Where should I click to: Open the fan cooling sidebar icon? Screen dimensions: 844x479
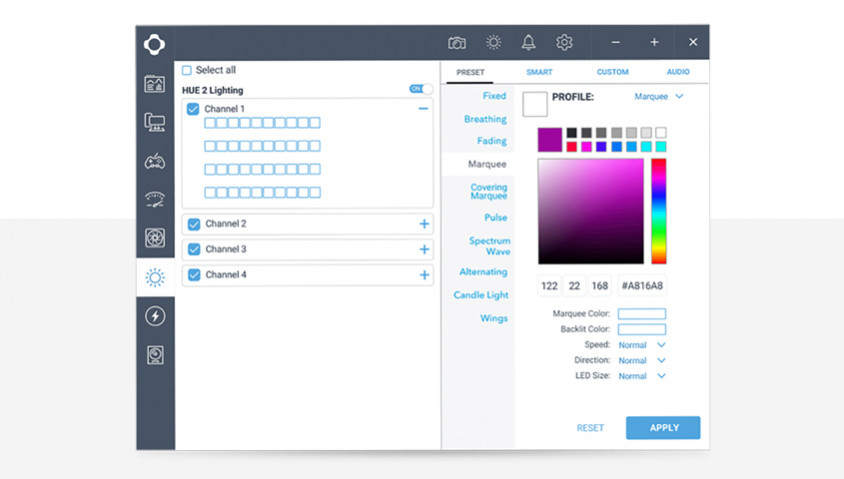click(x=154, y=238)
